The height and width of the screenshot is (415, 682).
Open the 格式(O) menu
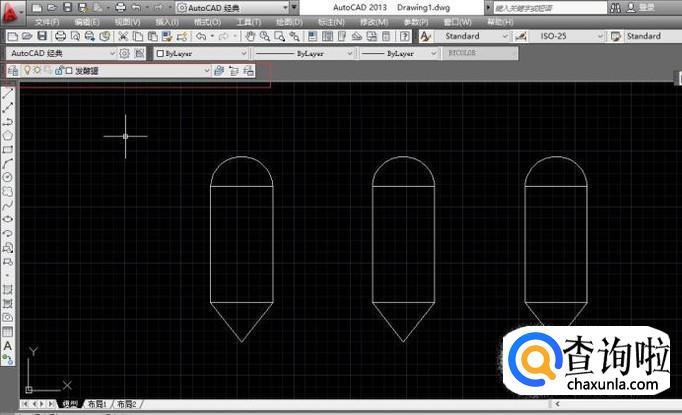click(208, 21)
